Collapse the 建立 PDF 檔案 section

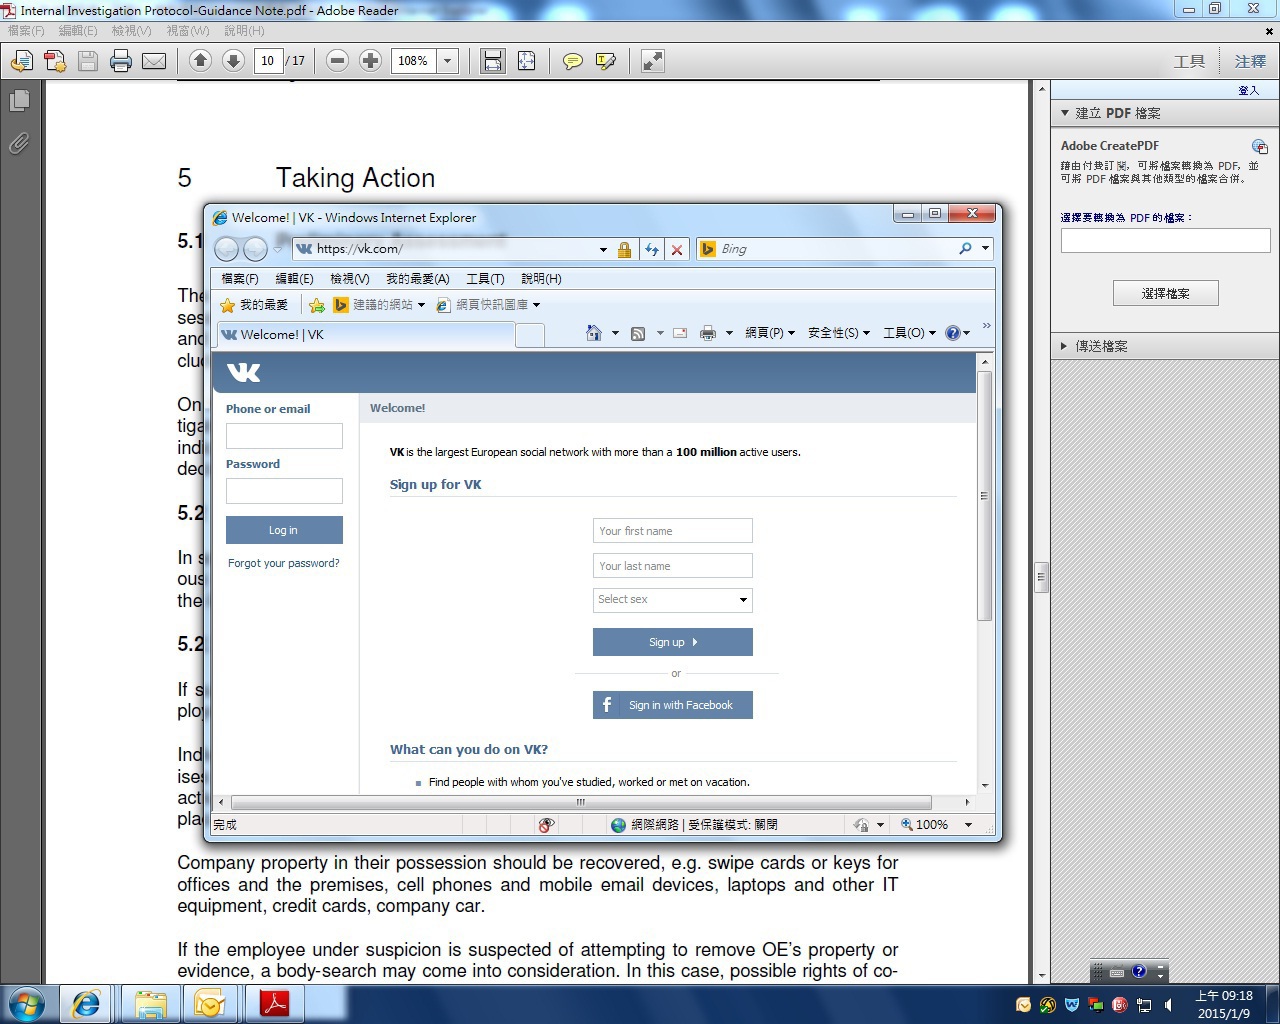pos(1065,113)
